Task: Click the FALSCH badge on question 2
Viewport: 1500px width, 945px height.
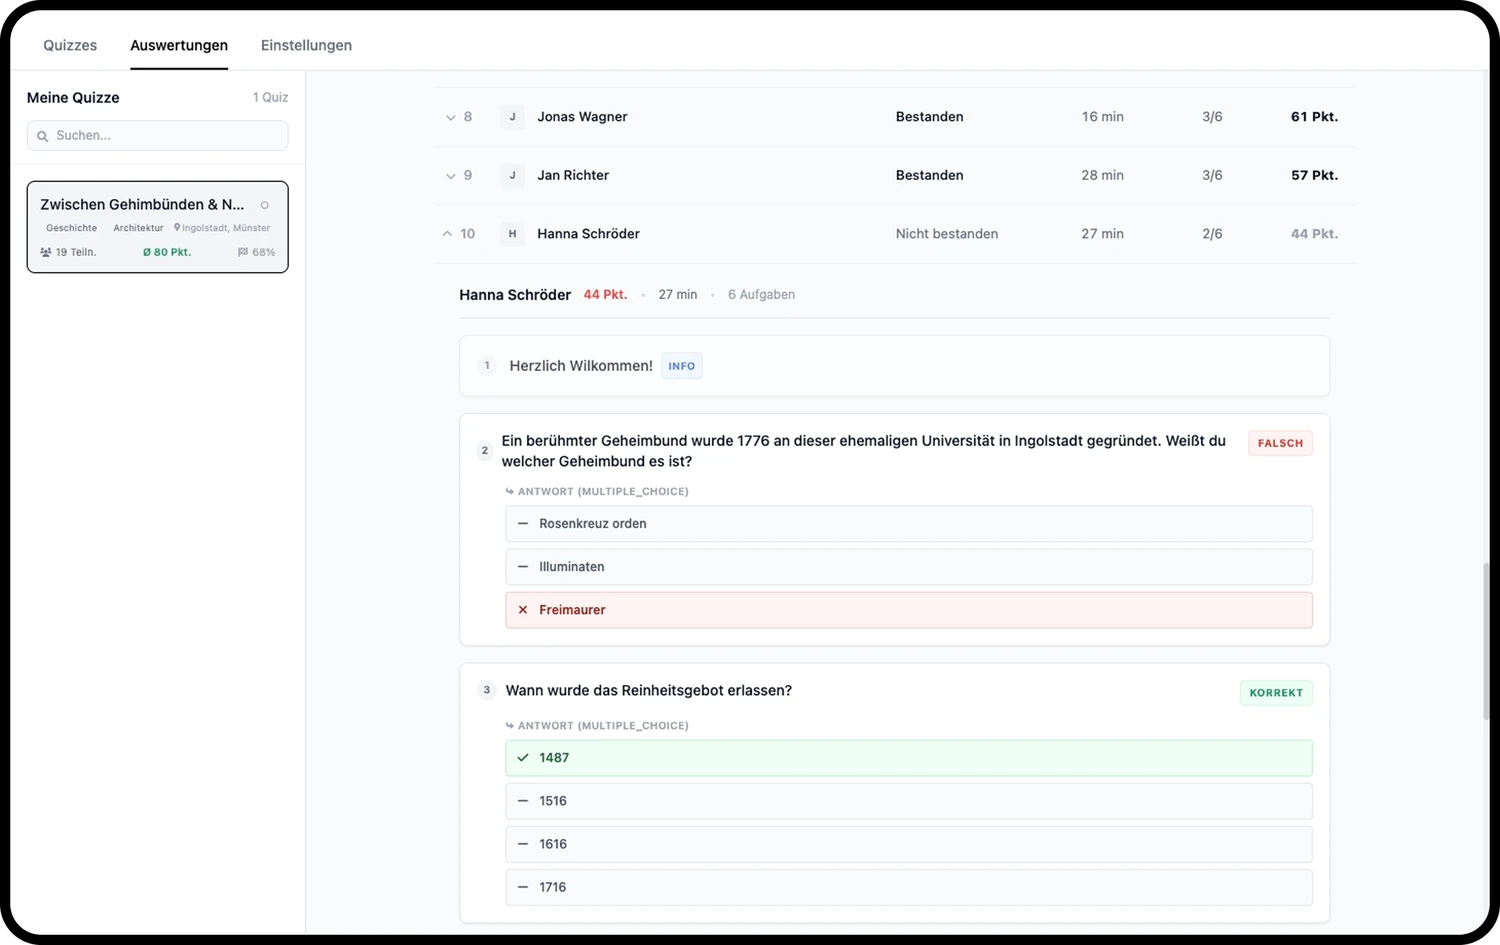Action: [x=1280, y=443]
